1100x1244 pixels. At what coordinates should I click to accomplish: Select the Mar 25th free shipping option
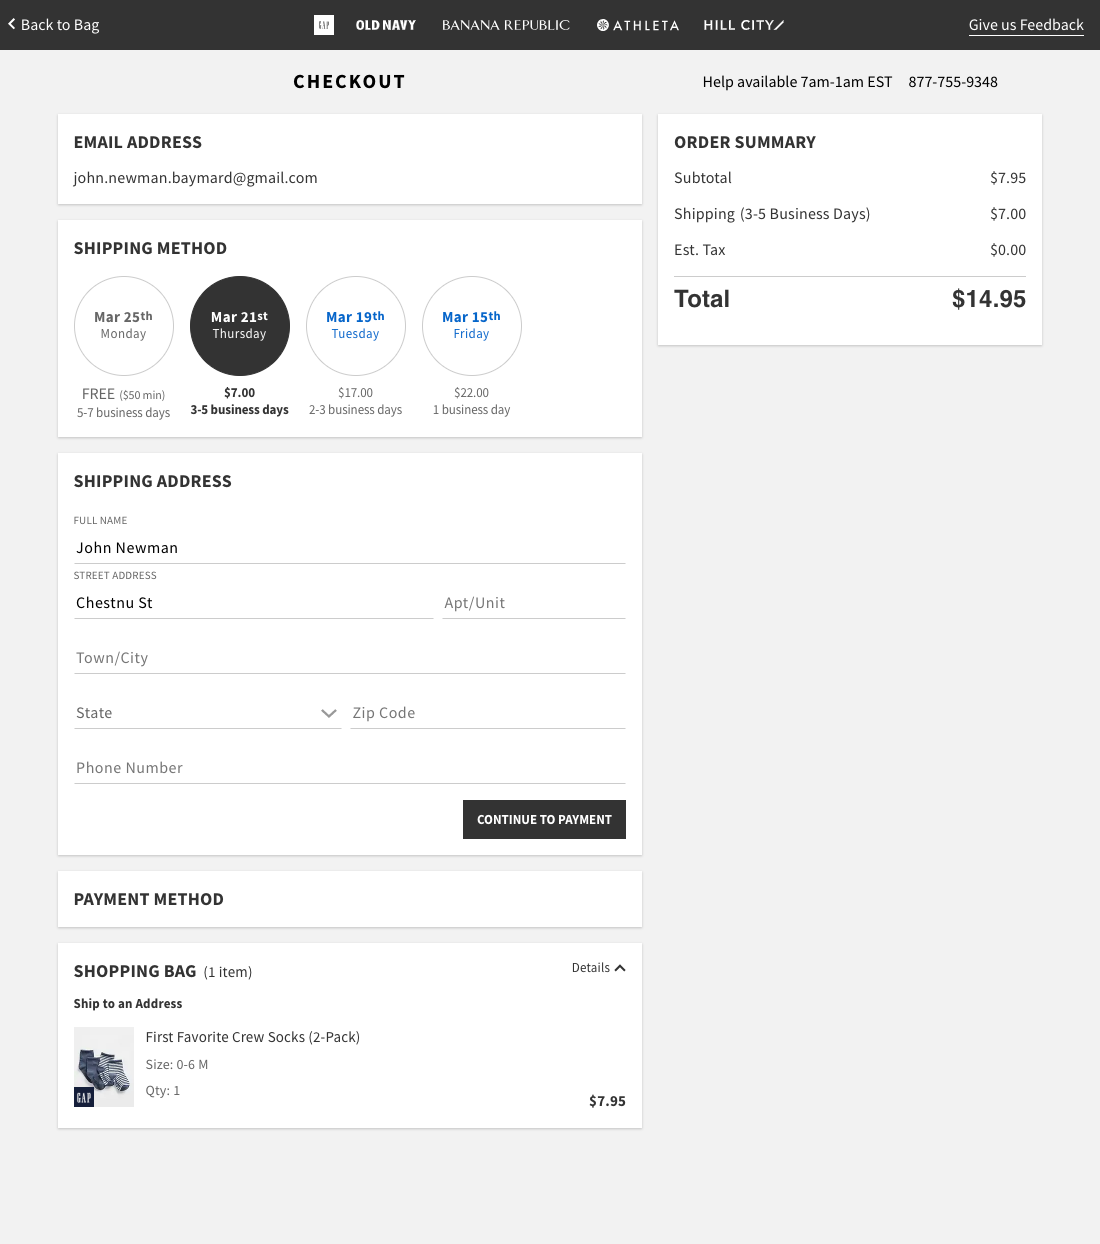coord(124,326)
